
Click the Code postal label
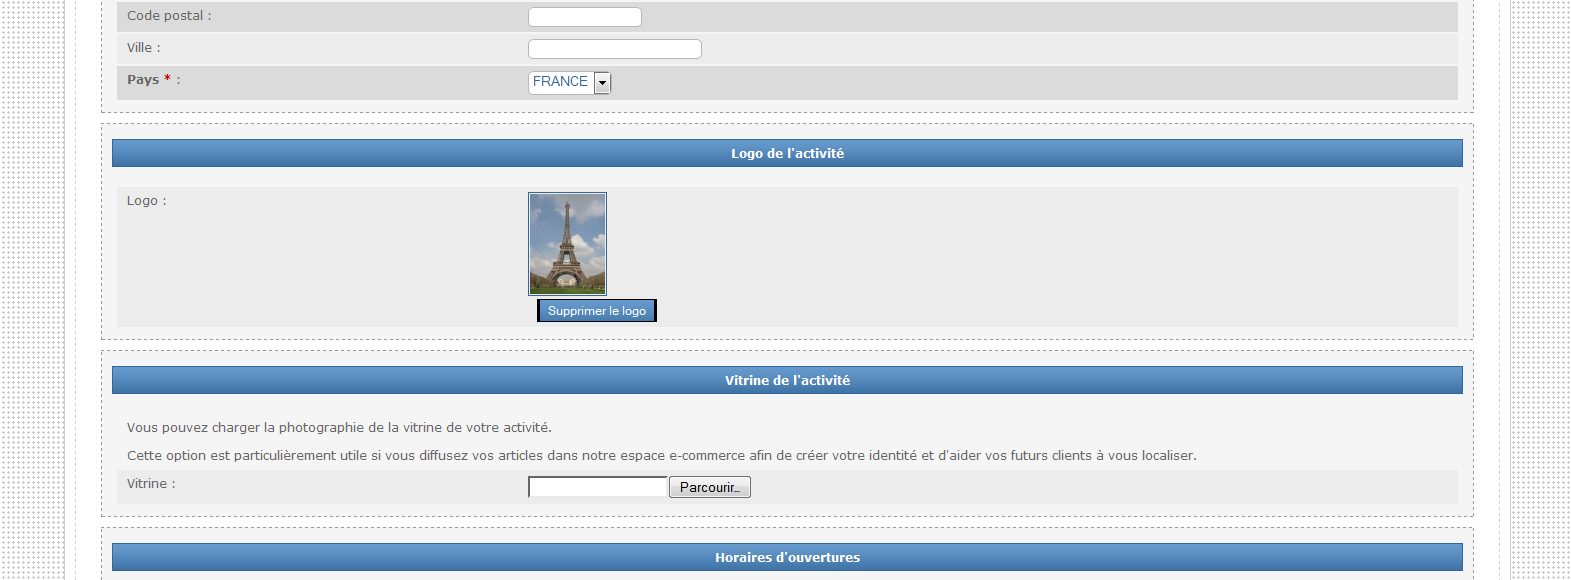coord(169,16)
